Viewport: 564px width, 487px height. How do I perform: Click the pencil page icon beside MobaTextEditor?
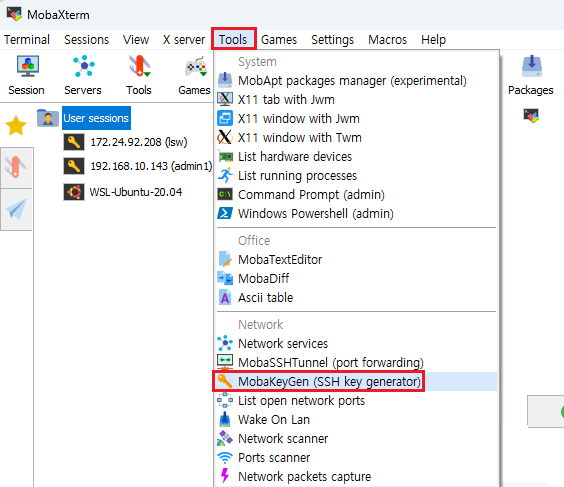point(225,259)
